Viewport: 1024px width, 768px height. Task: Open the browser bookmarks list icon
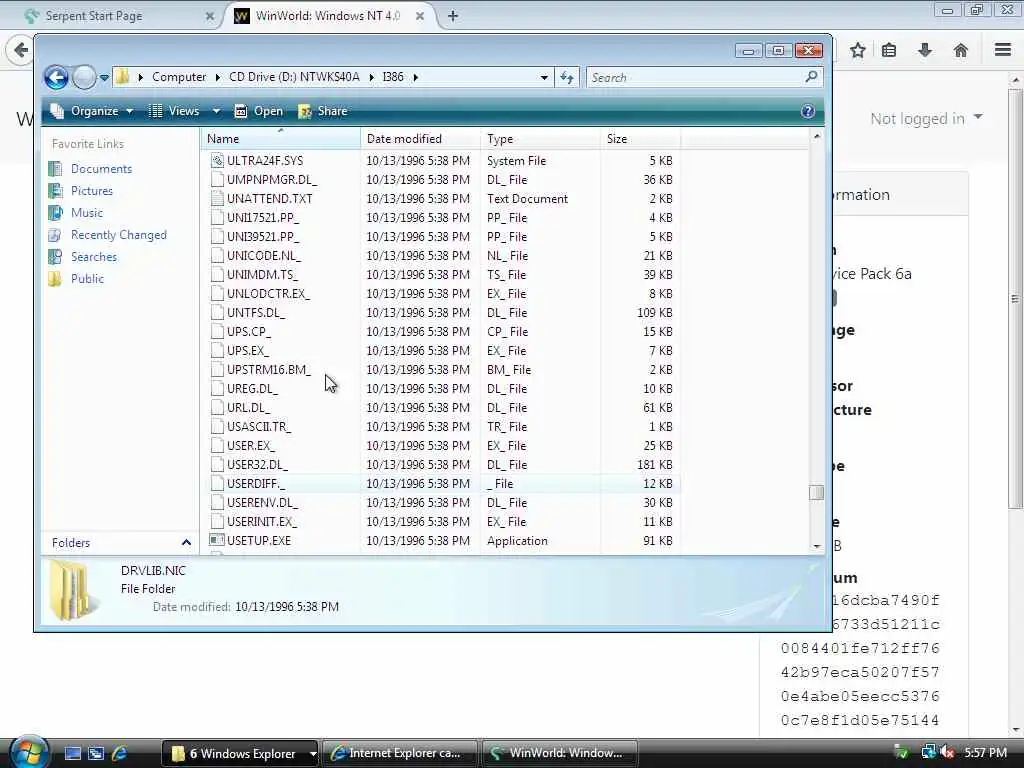point(889,50)
